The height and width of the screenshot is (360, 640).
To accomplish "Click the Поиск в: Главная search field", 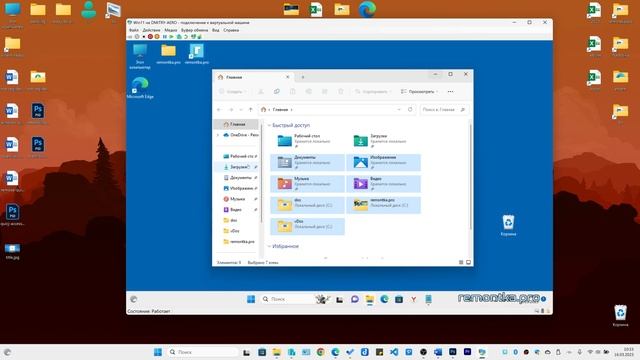I will click(444, 110).
